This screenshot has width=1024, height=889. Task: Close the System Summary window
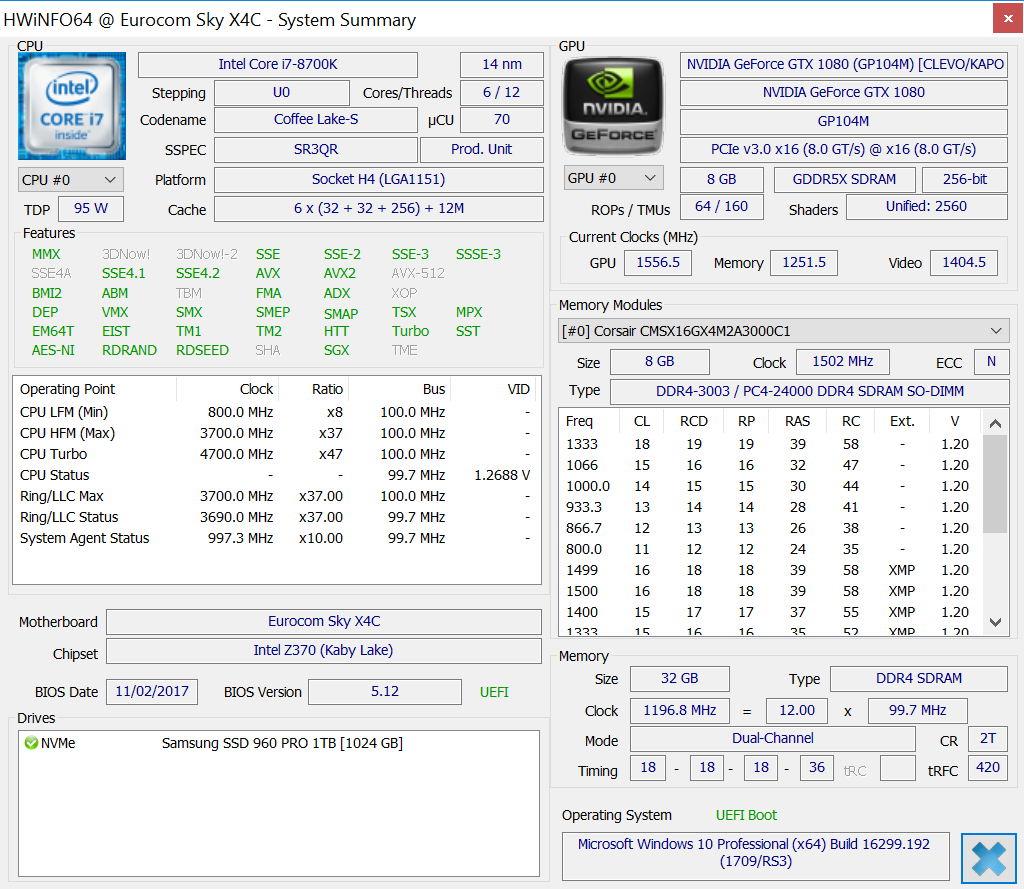(x=1008, y=18)
